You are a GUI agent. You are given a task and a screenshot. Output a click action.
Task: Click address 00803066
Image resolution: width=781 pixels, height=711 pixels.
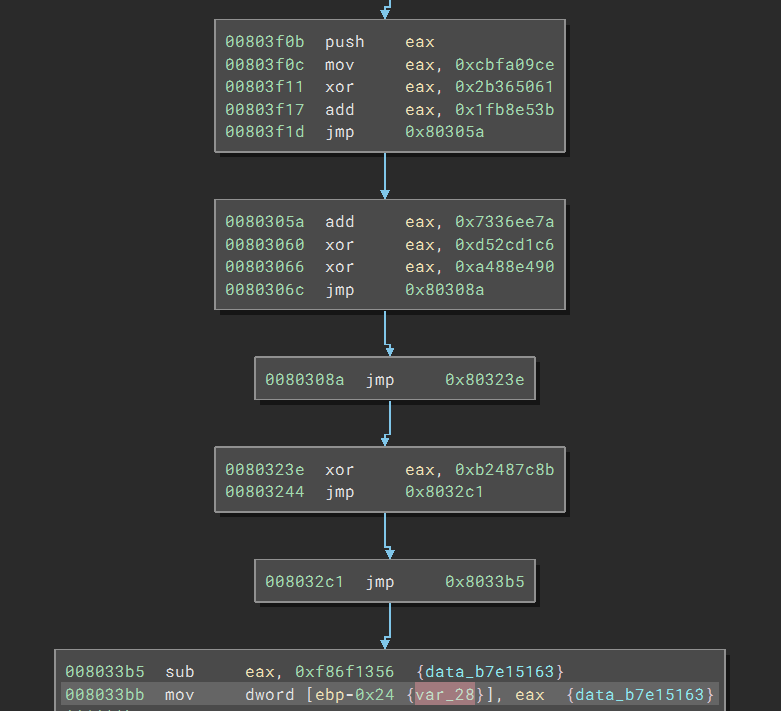(x=264, y=267)
